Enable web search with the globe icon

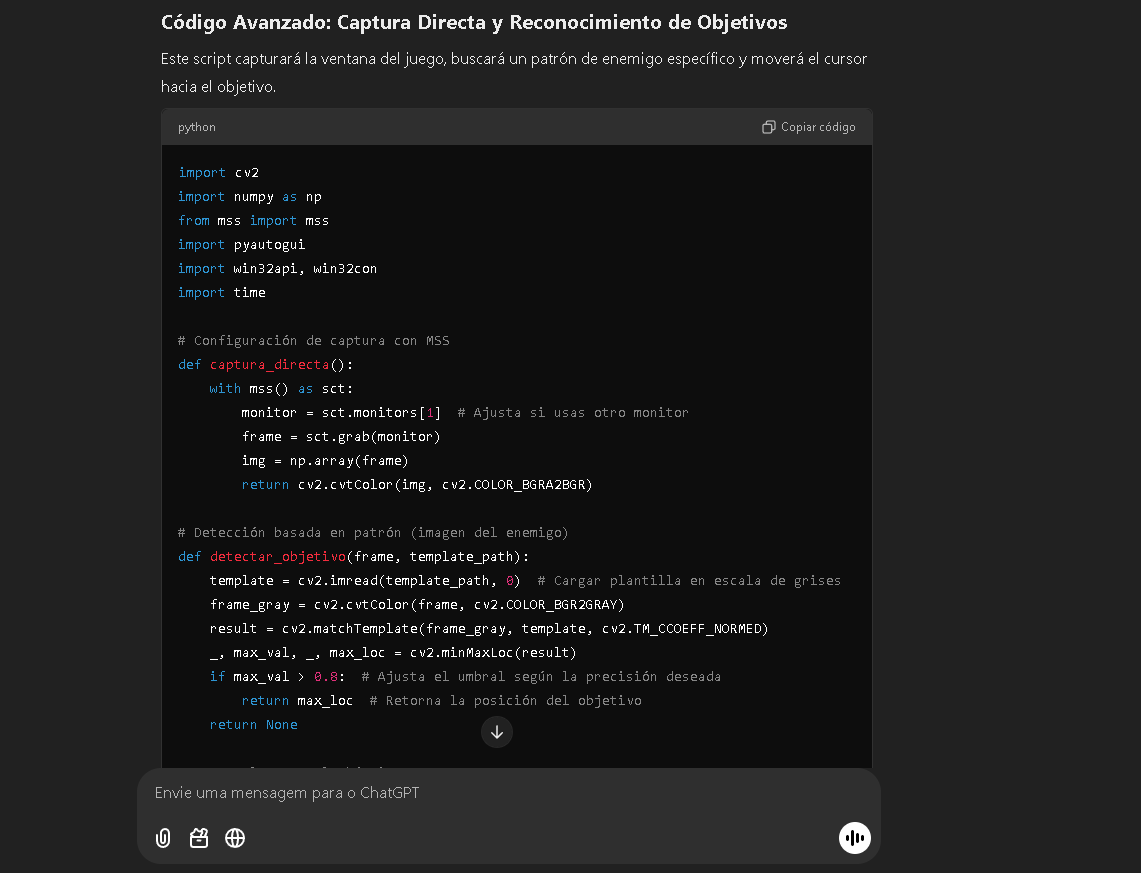(x=235, y=838)
